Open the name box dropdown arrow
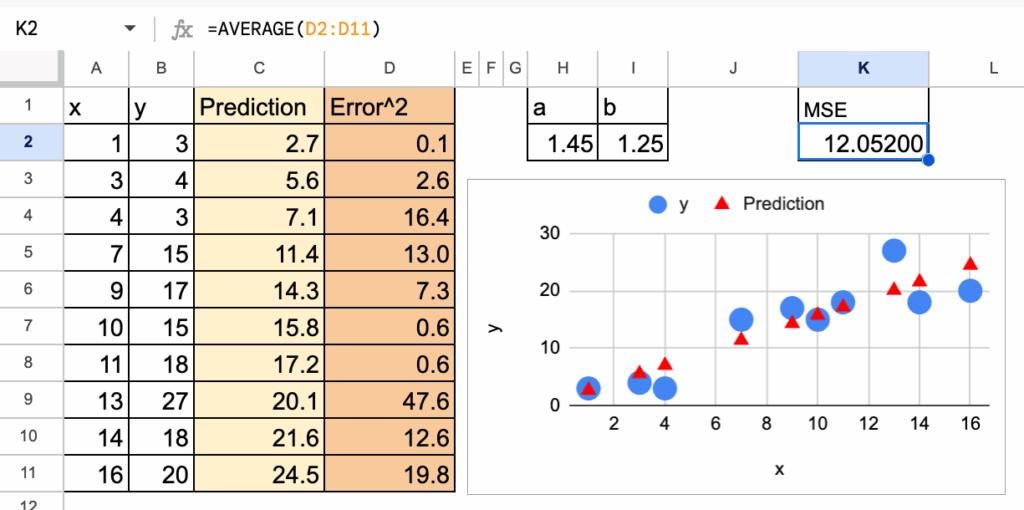Screen dimensions: 1024x510 129,30
